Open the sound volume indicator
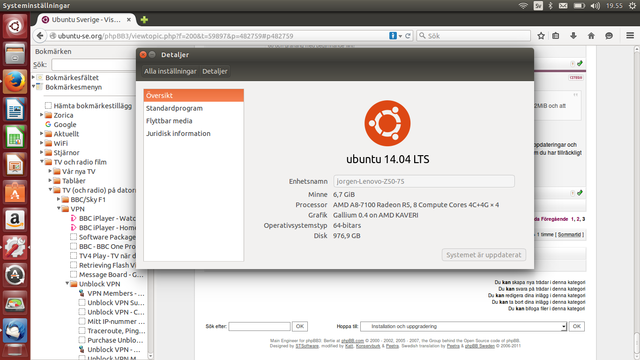640x360 pixels. pos(595,6)
